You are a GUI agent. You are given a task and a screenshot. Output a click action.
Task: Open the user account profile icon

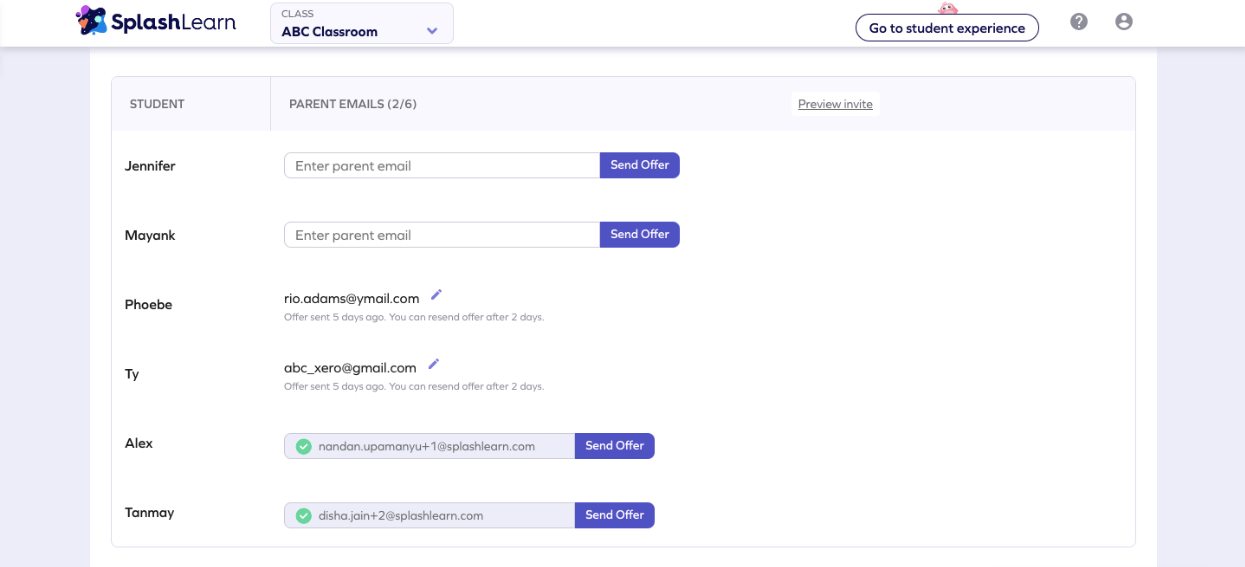click(x=1124, y=22)
